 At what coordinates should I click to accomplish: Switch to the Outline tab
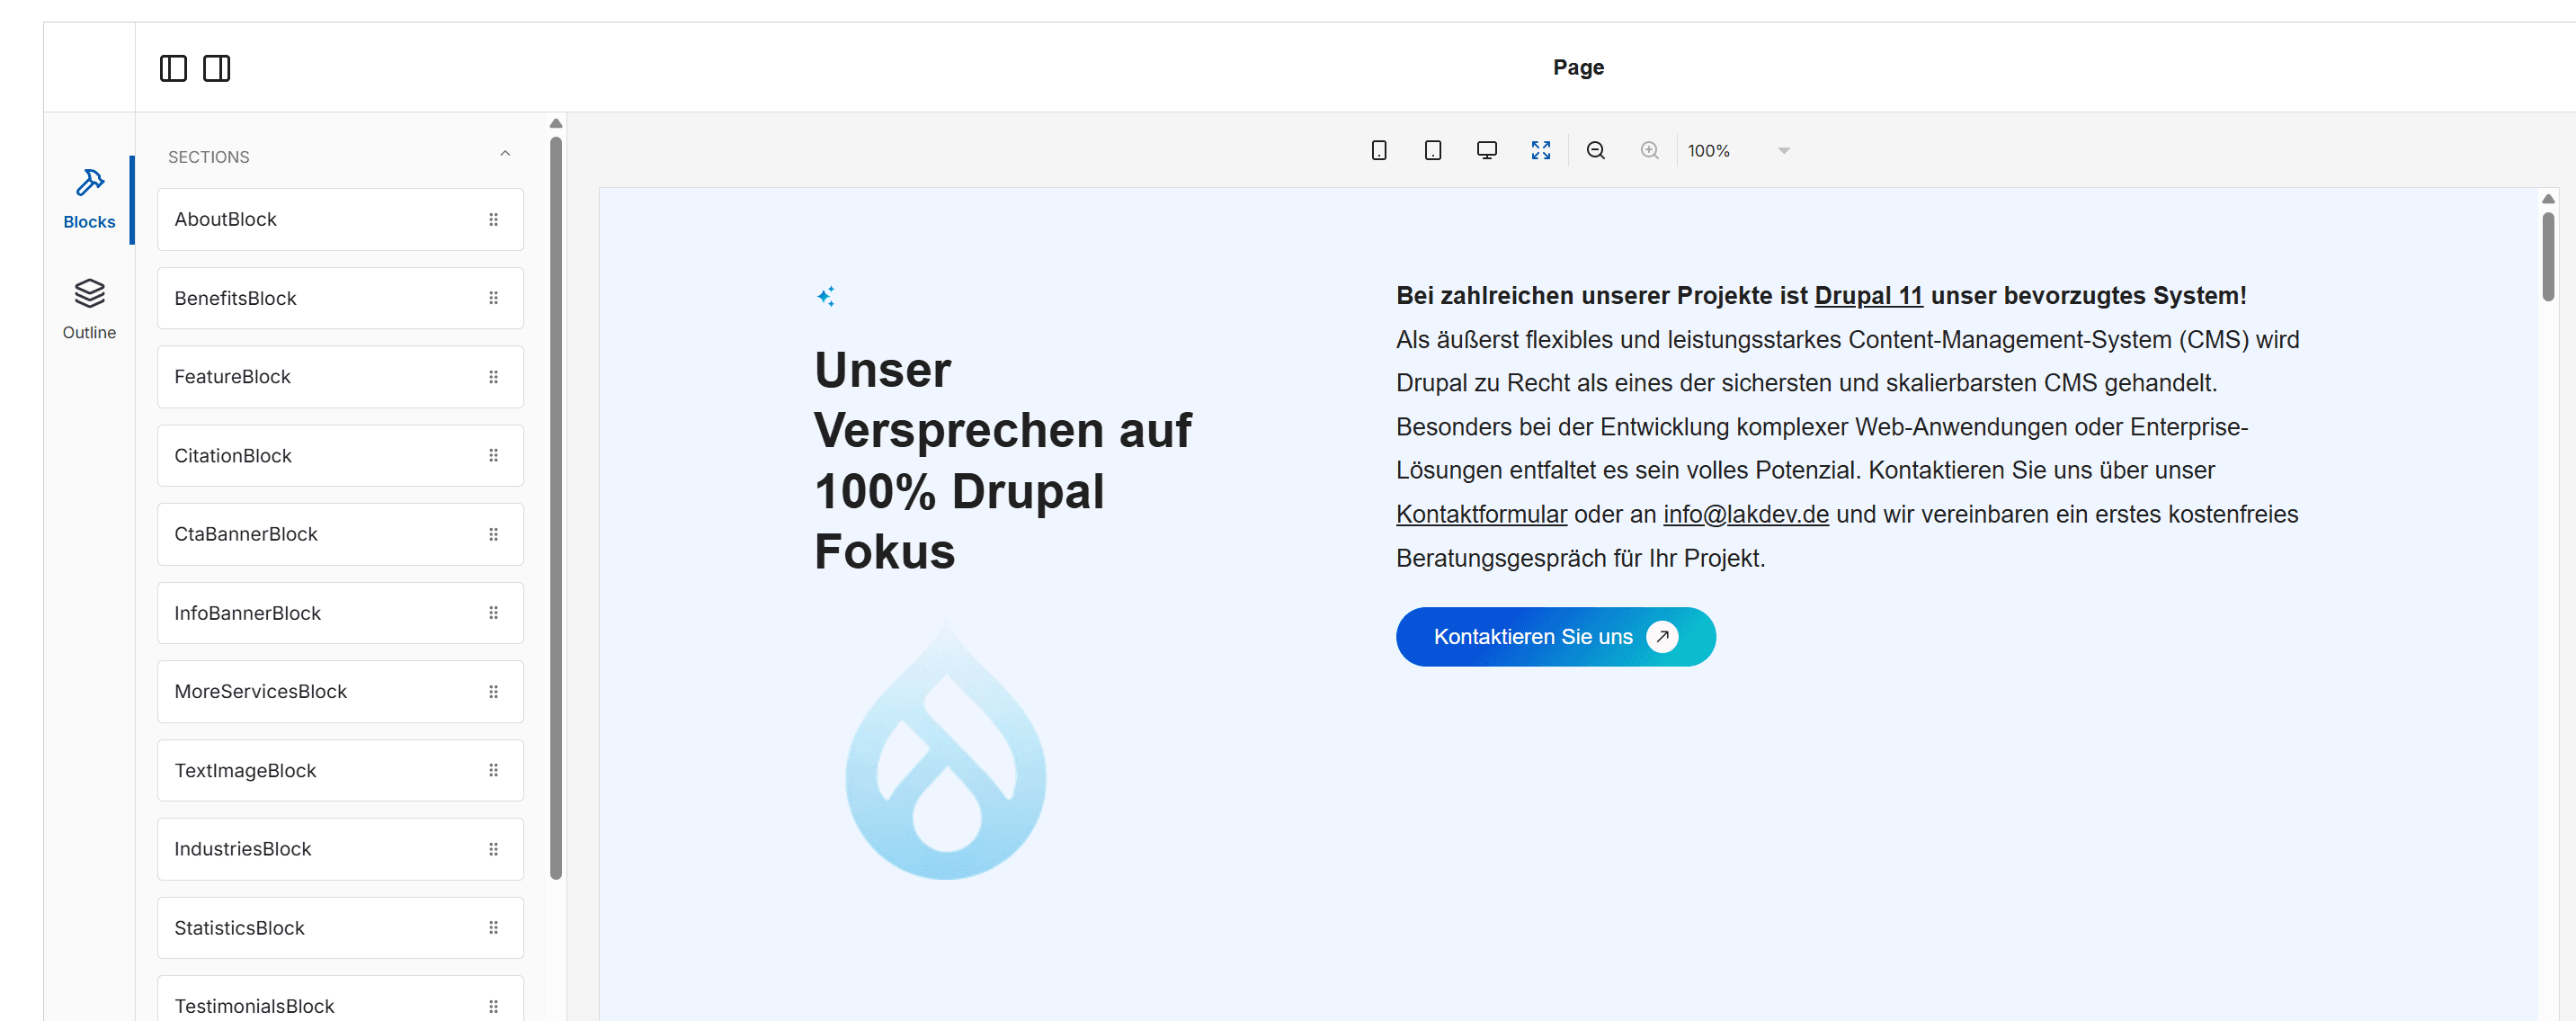click(x=89, y=309)
